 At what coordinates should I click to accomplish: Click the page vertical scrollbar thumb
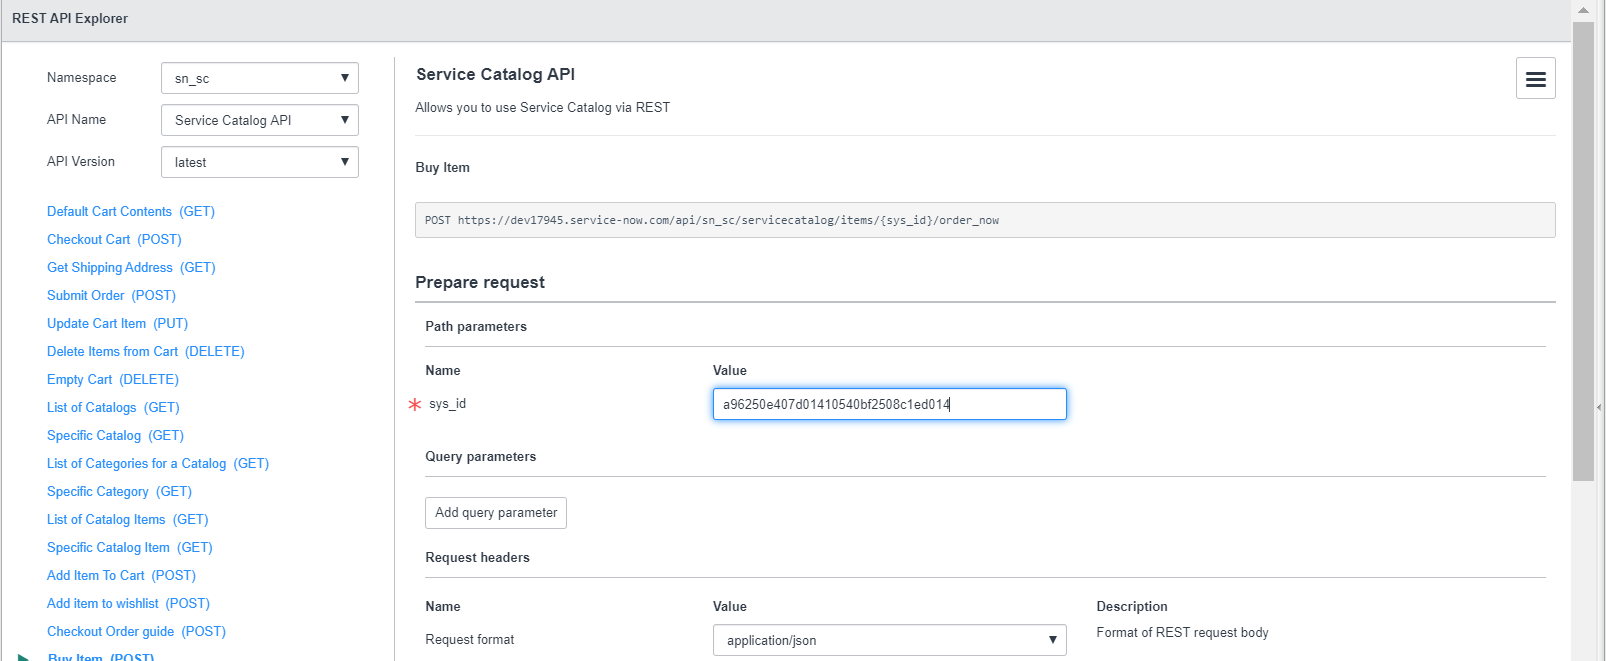pos(1583,251)
